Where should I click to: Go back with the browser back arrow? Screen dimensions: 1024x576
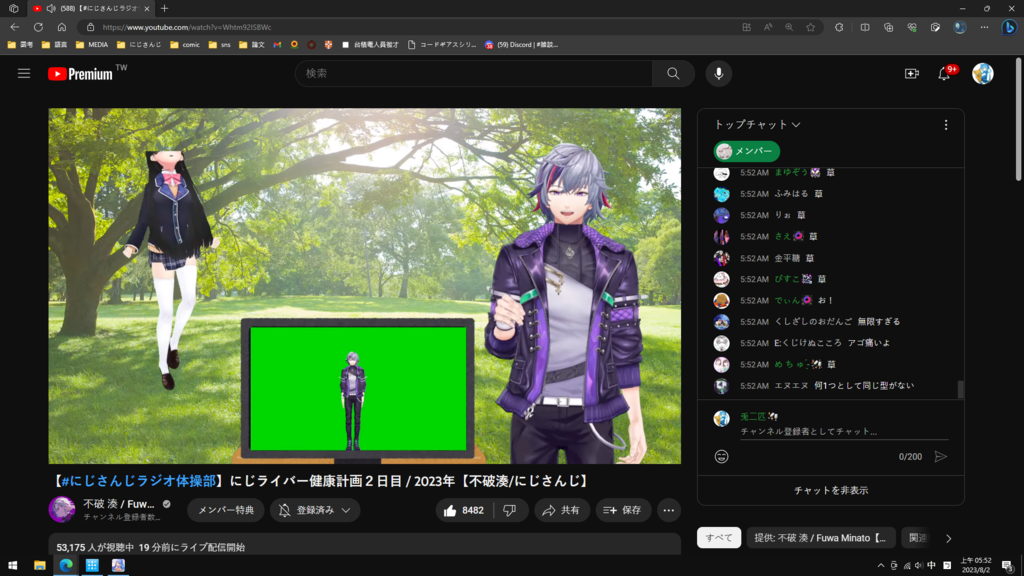pyautogui.click(x=15, y=27)
